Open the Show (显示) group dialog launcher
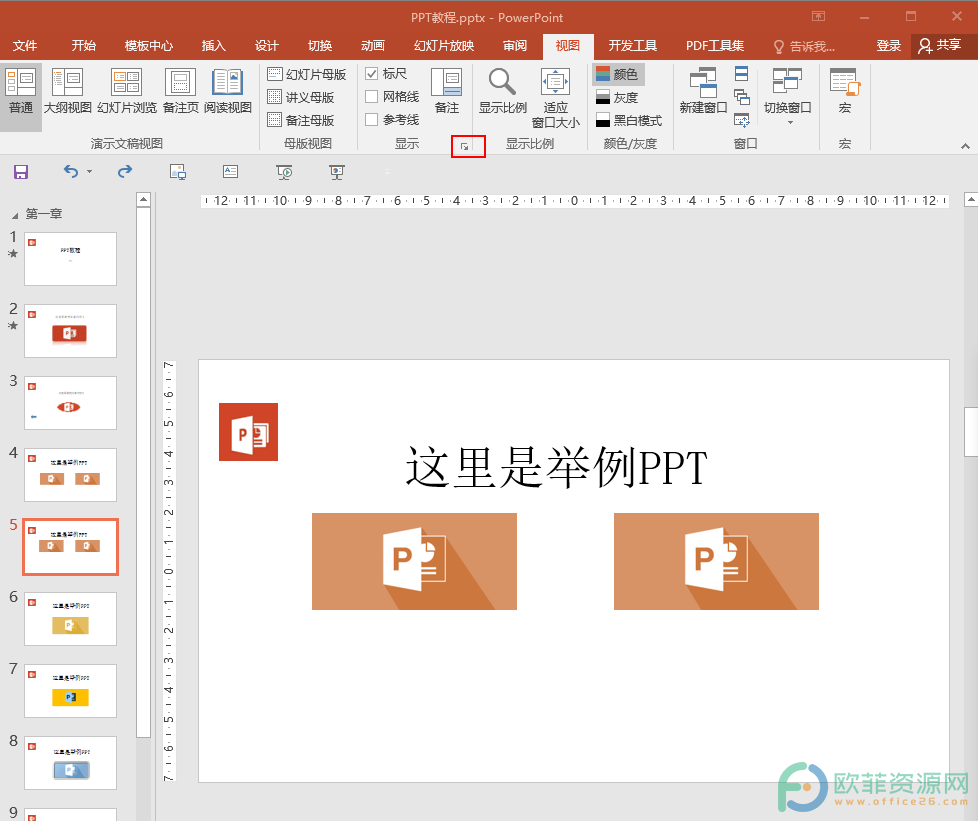The image size is (978, 821). tap(464, 146)
